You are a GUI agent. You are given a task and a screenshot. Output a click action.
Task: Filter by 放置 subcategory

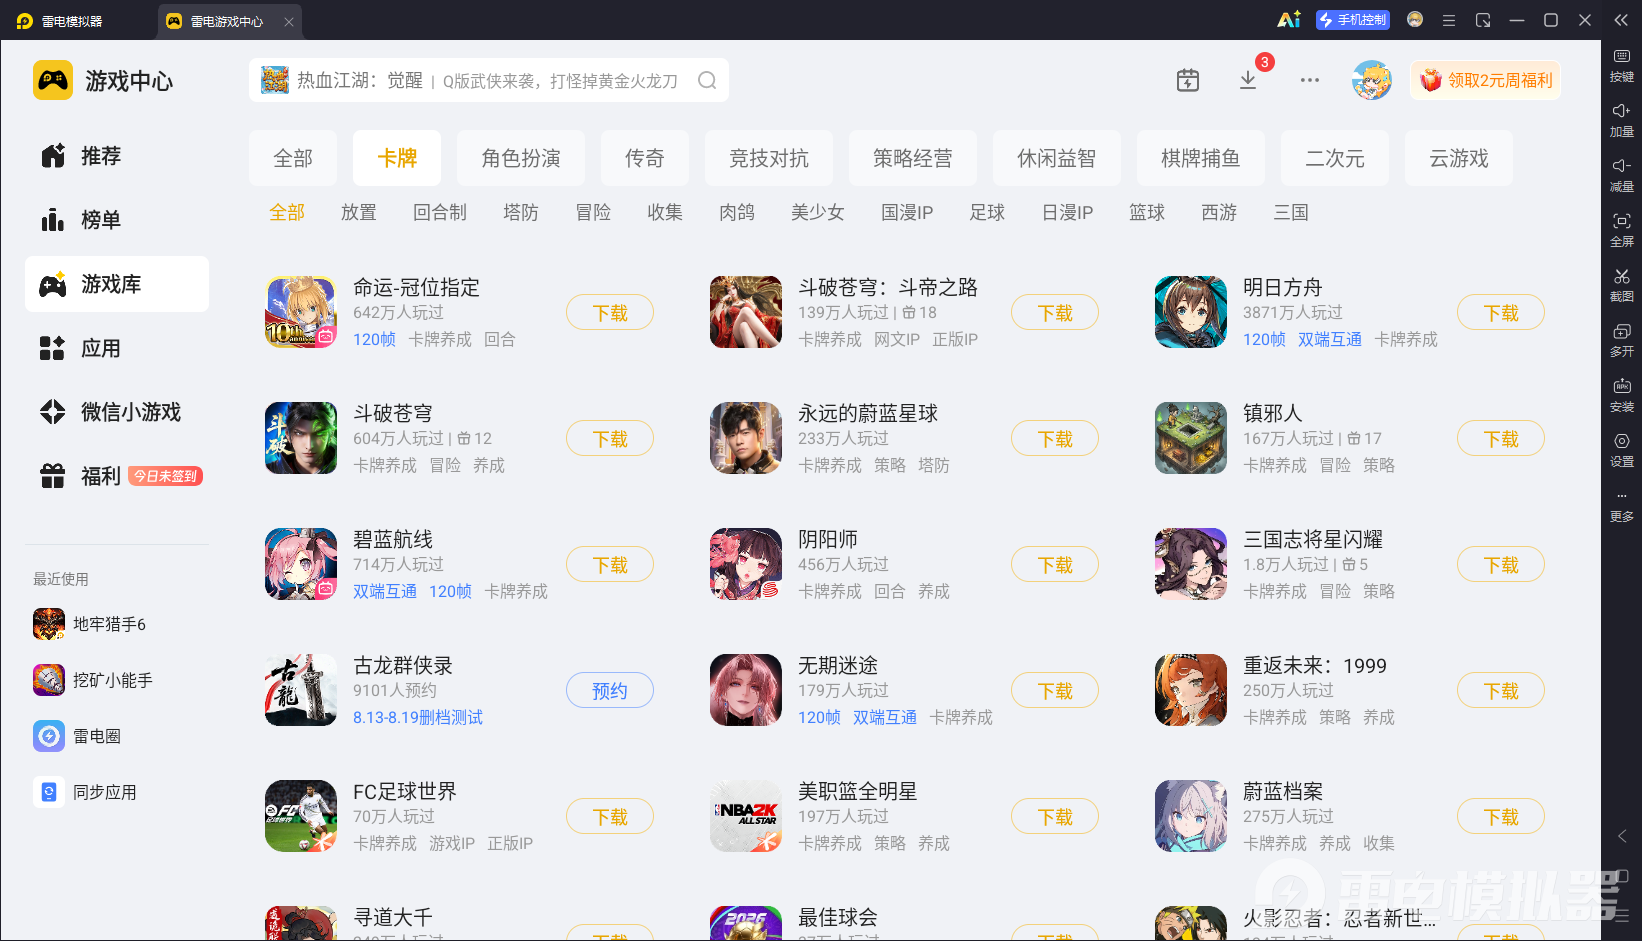359,212
